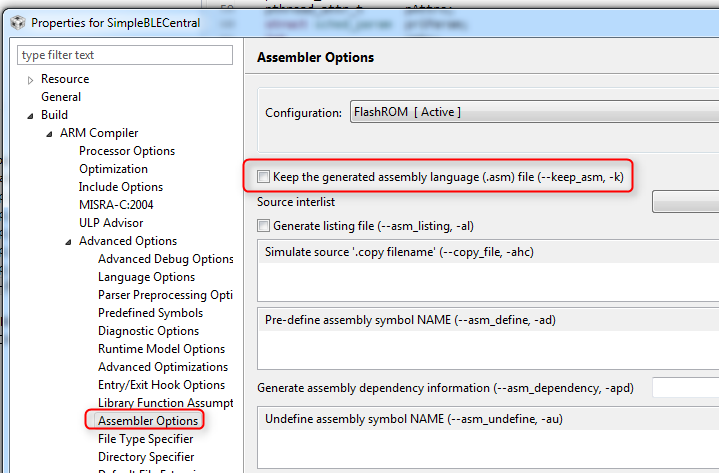Click the assembly dependency information field

click(685, 387)
